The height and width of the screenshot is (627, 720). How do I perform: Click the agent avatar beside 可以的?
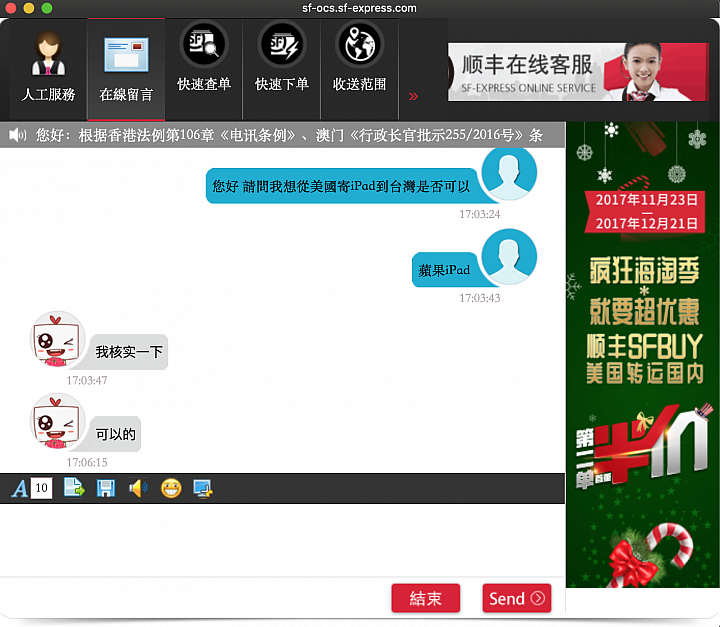click(57, 421)
